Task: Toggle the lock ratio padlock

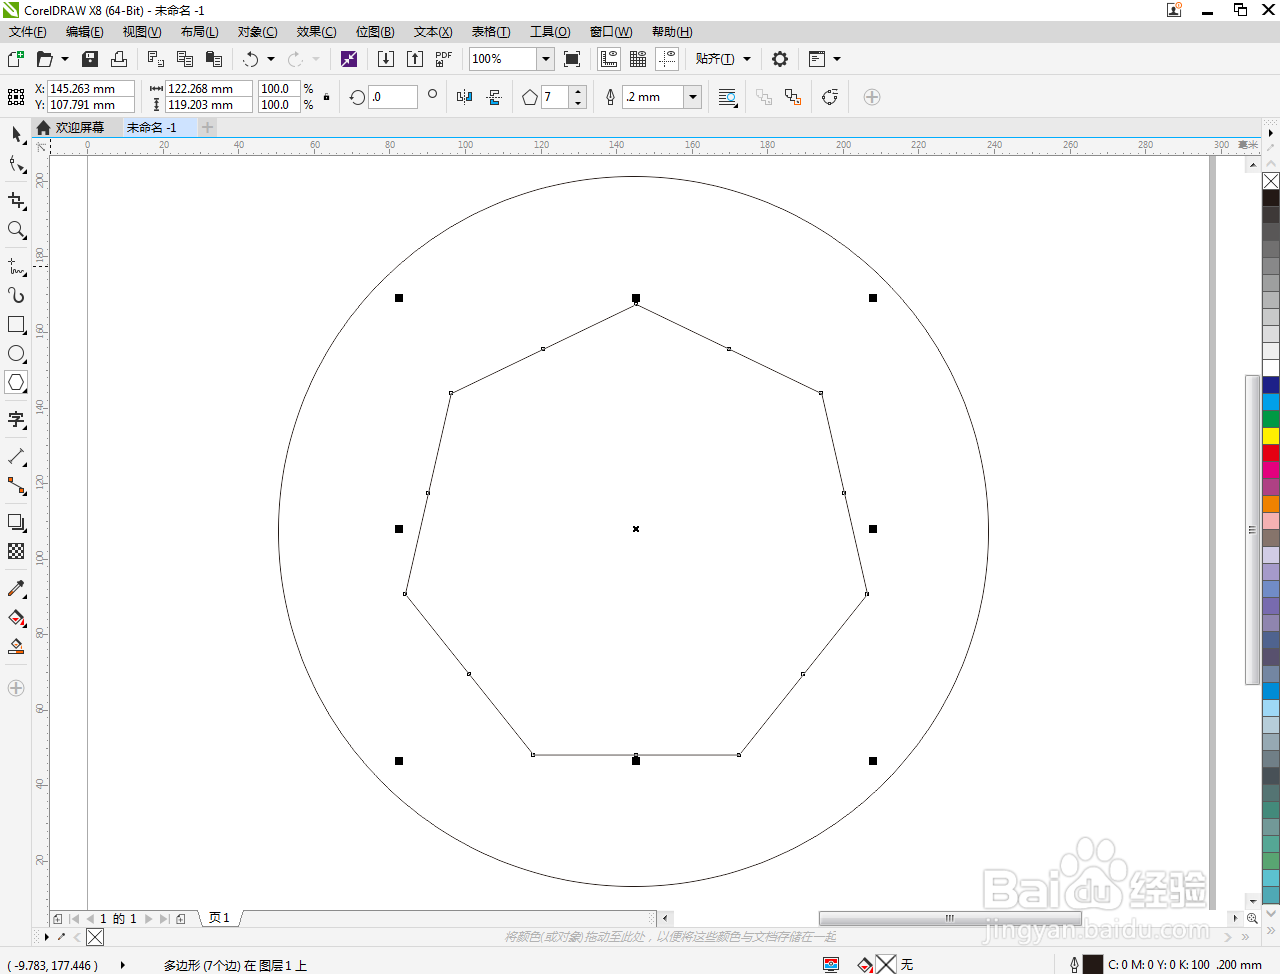Action: [x=326, y=97]
